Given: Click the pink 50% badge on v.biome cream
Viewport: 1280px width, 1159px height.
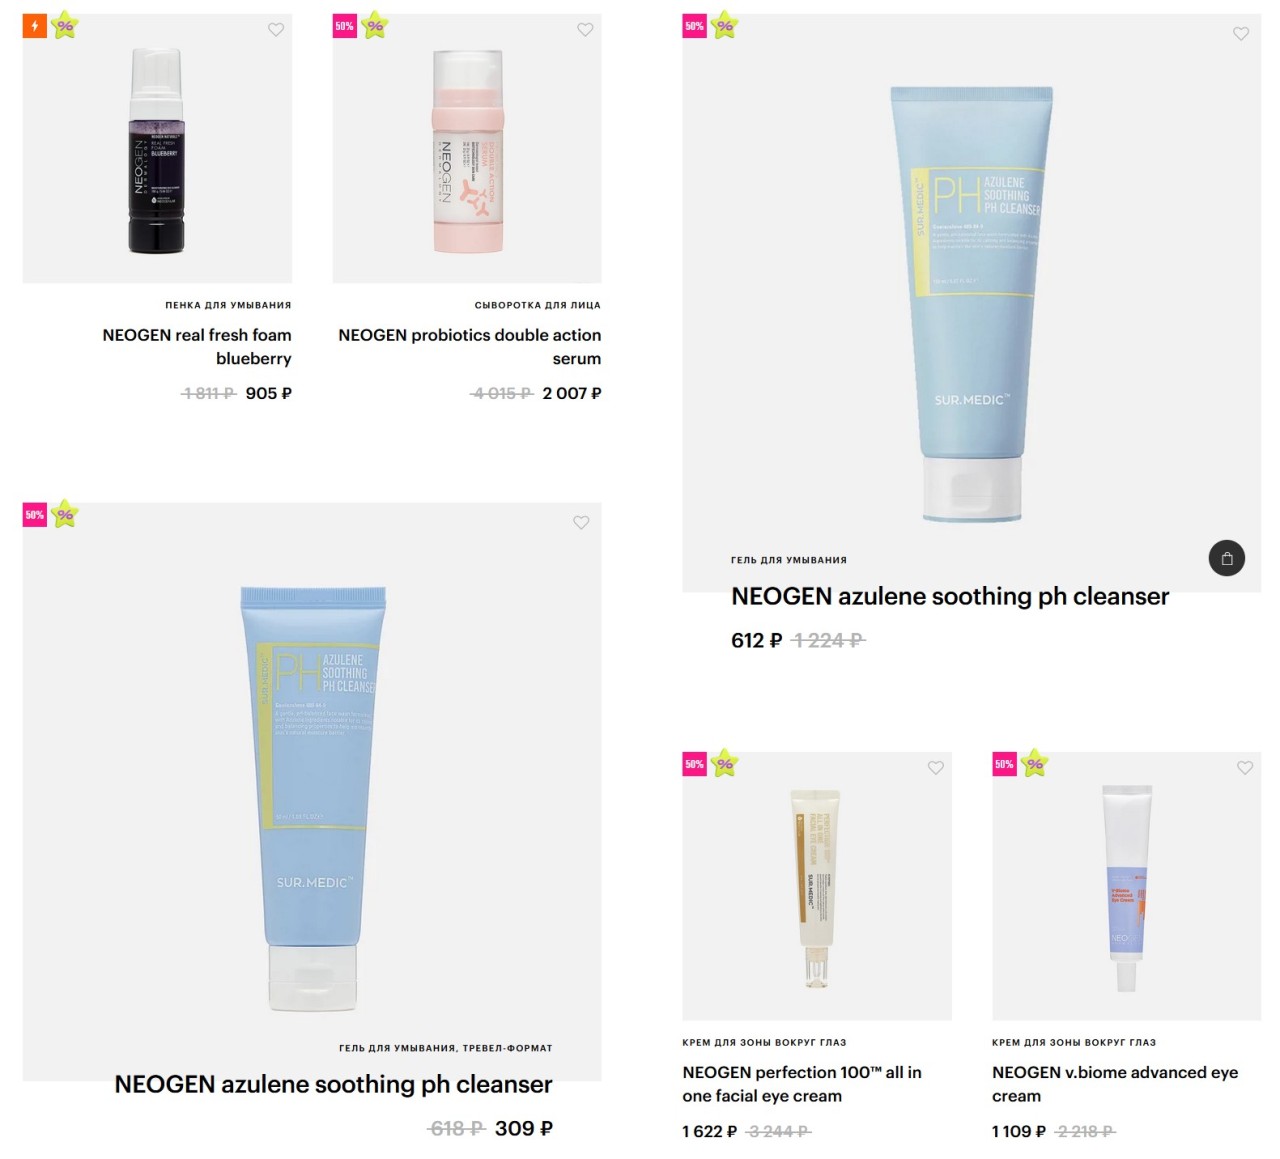Looking at the screenshot, I should (1004, 764).
